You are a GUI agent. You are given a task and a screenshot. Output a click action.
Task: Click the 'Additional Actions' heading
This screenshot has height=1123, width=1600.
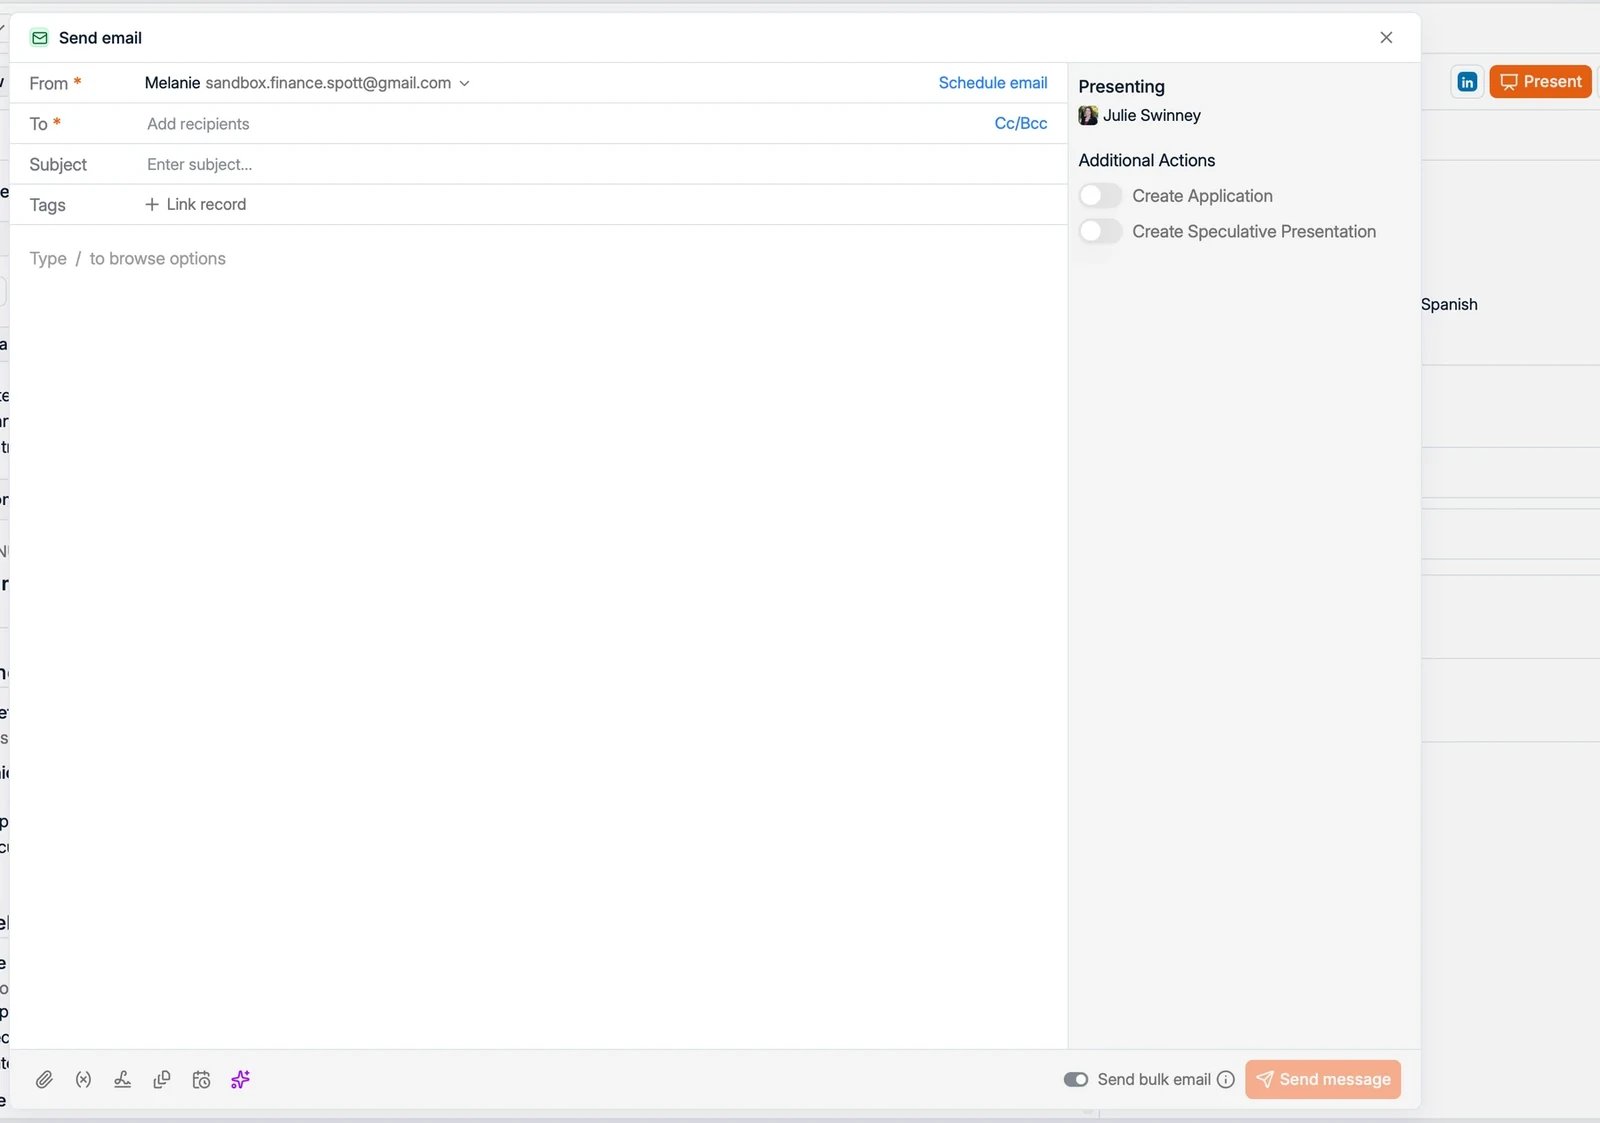point(1147,160)
